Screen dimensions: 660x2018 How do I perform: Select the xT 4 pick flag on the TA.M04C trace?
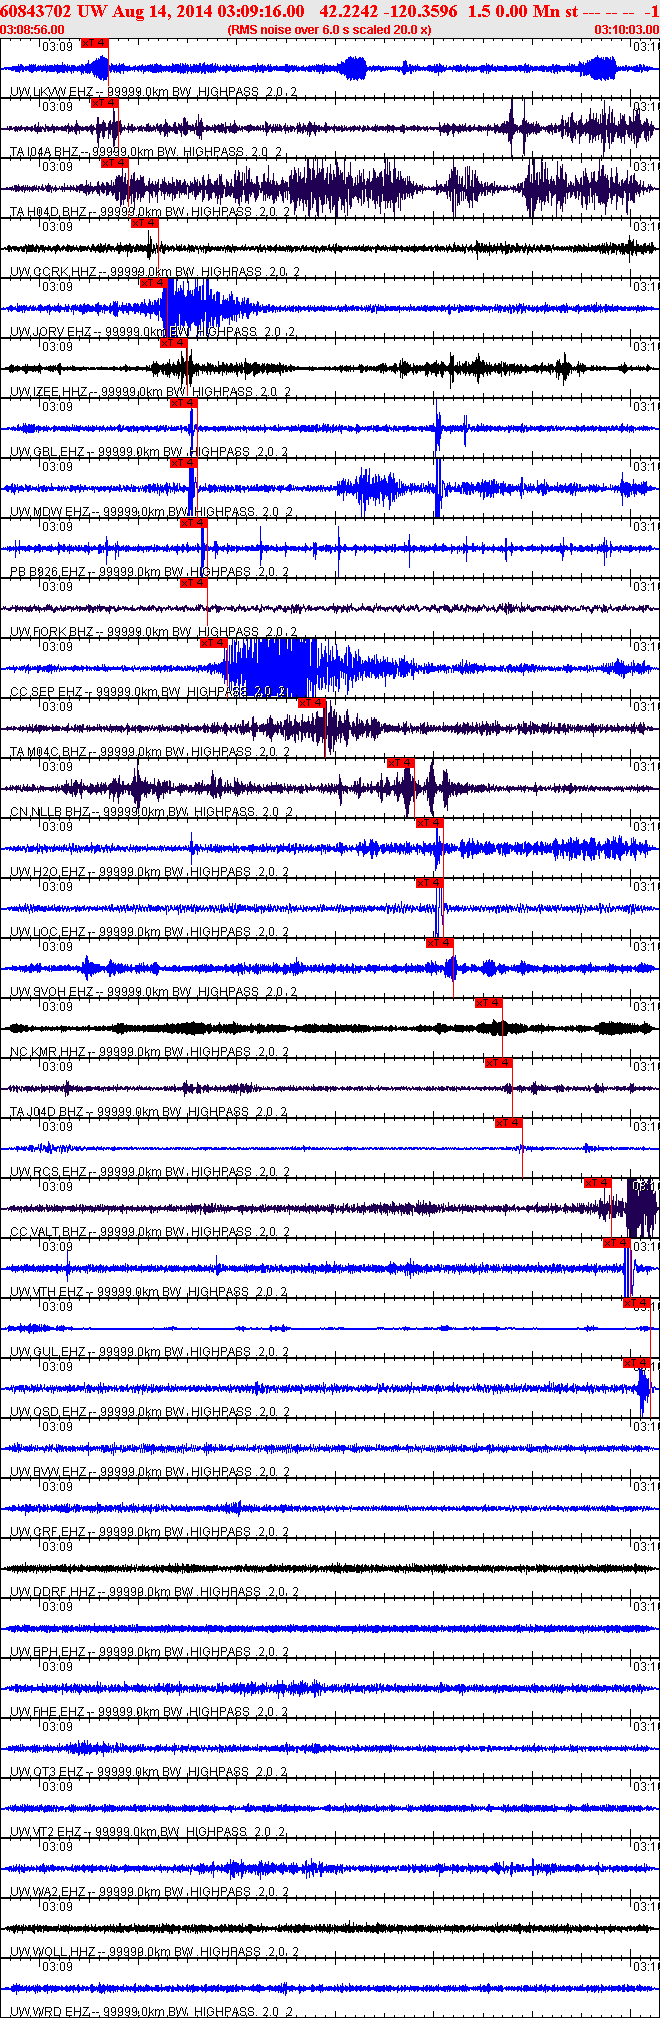[x=312, y=703]
